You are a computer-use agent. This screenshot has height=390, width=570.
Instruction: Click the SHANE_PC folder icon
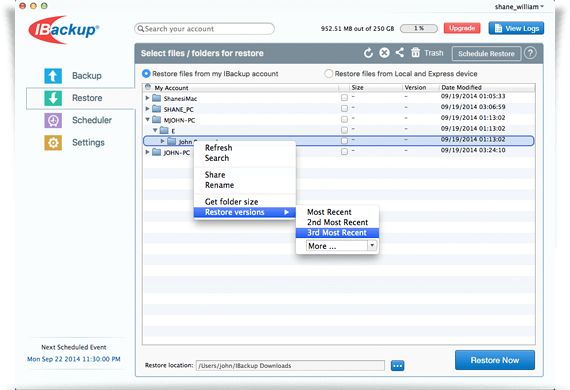click(157, 109)
